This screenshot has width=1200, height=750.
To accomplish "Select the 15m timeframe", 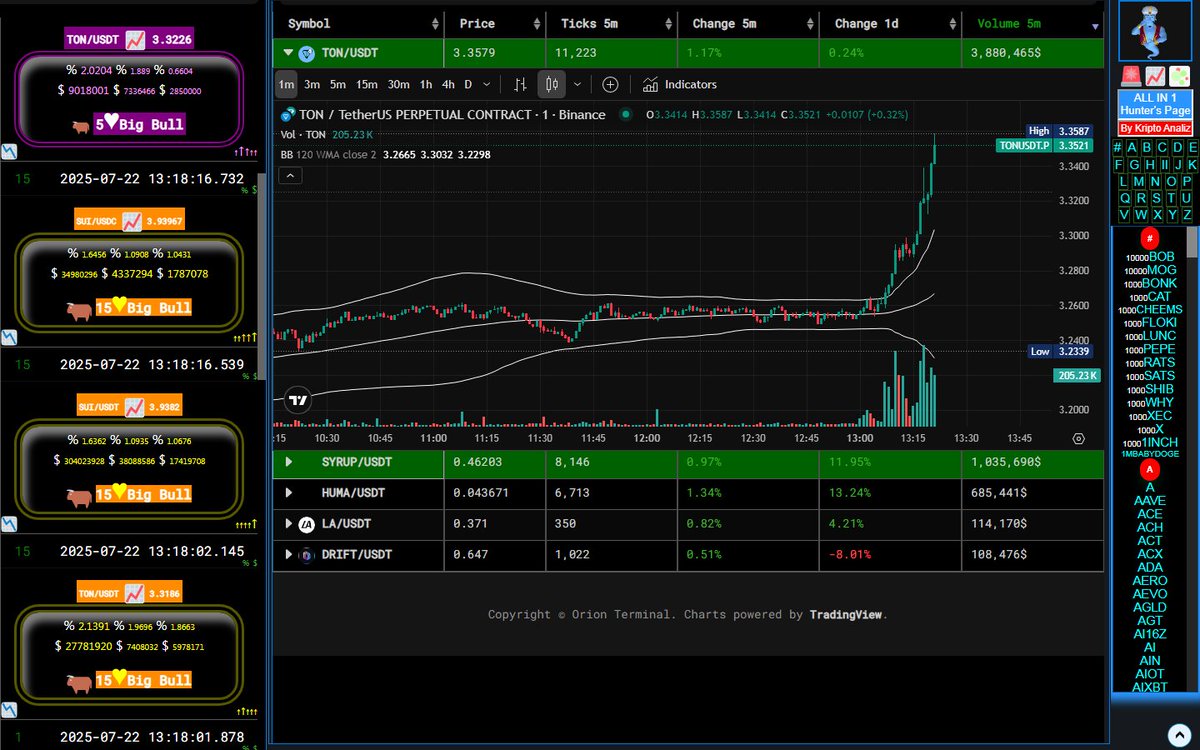I will [367, 85].
